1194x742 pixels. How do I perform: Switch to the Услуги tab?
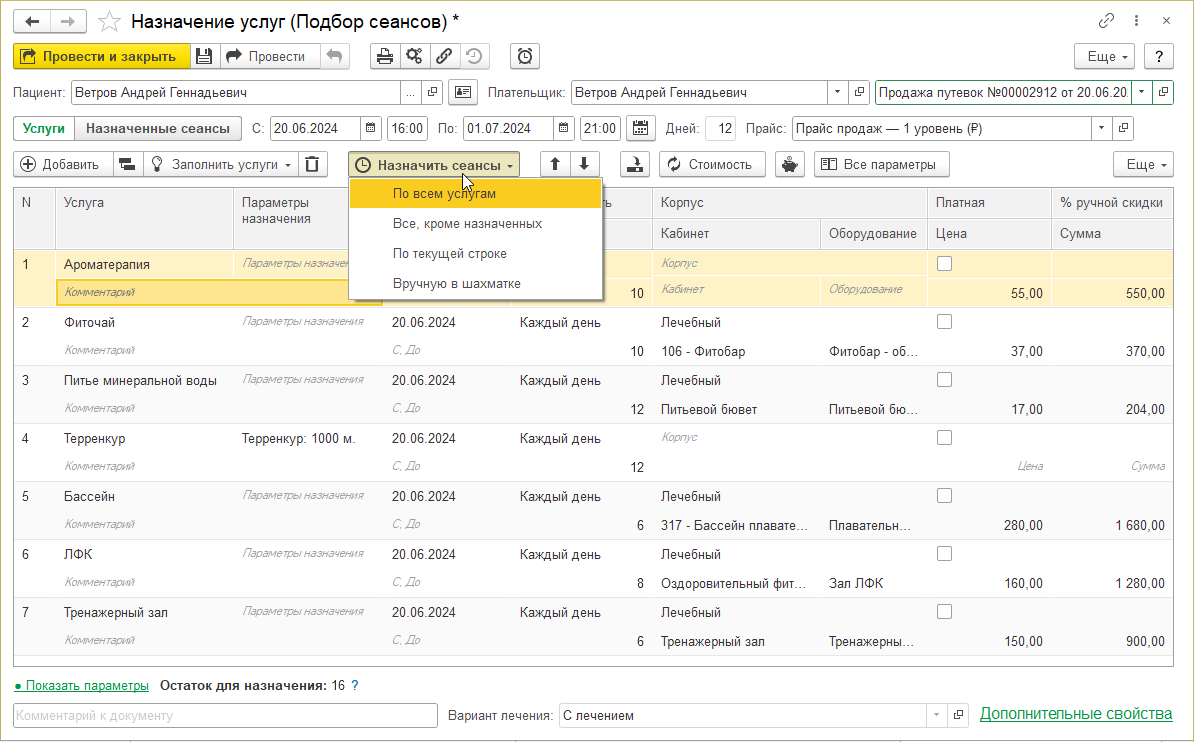43,128
